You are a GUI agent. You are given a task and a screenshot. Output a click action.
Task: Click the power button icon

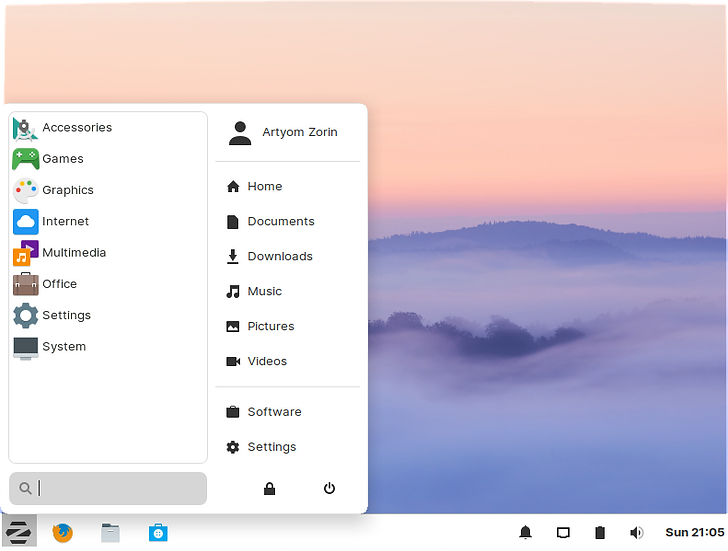click(x=329, y=488)
